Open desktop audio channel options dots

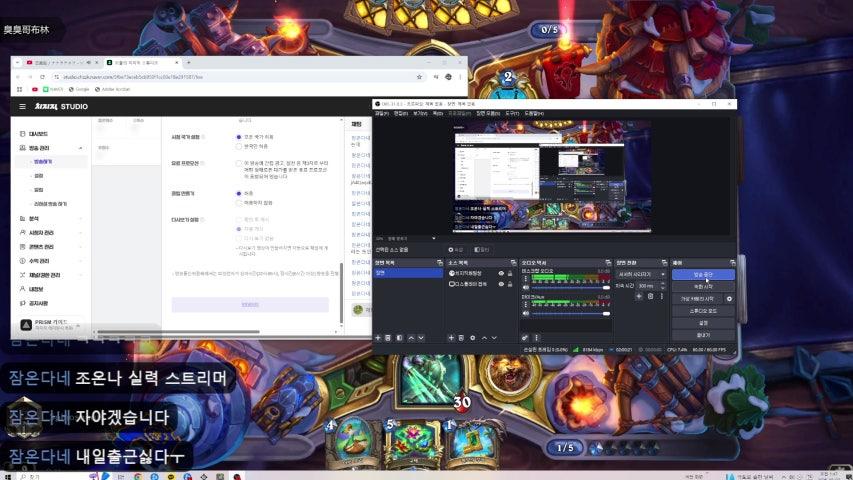tap(526, 279)
